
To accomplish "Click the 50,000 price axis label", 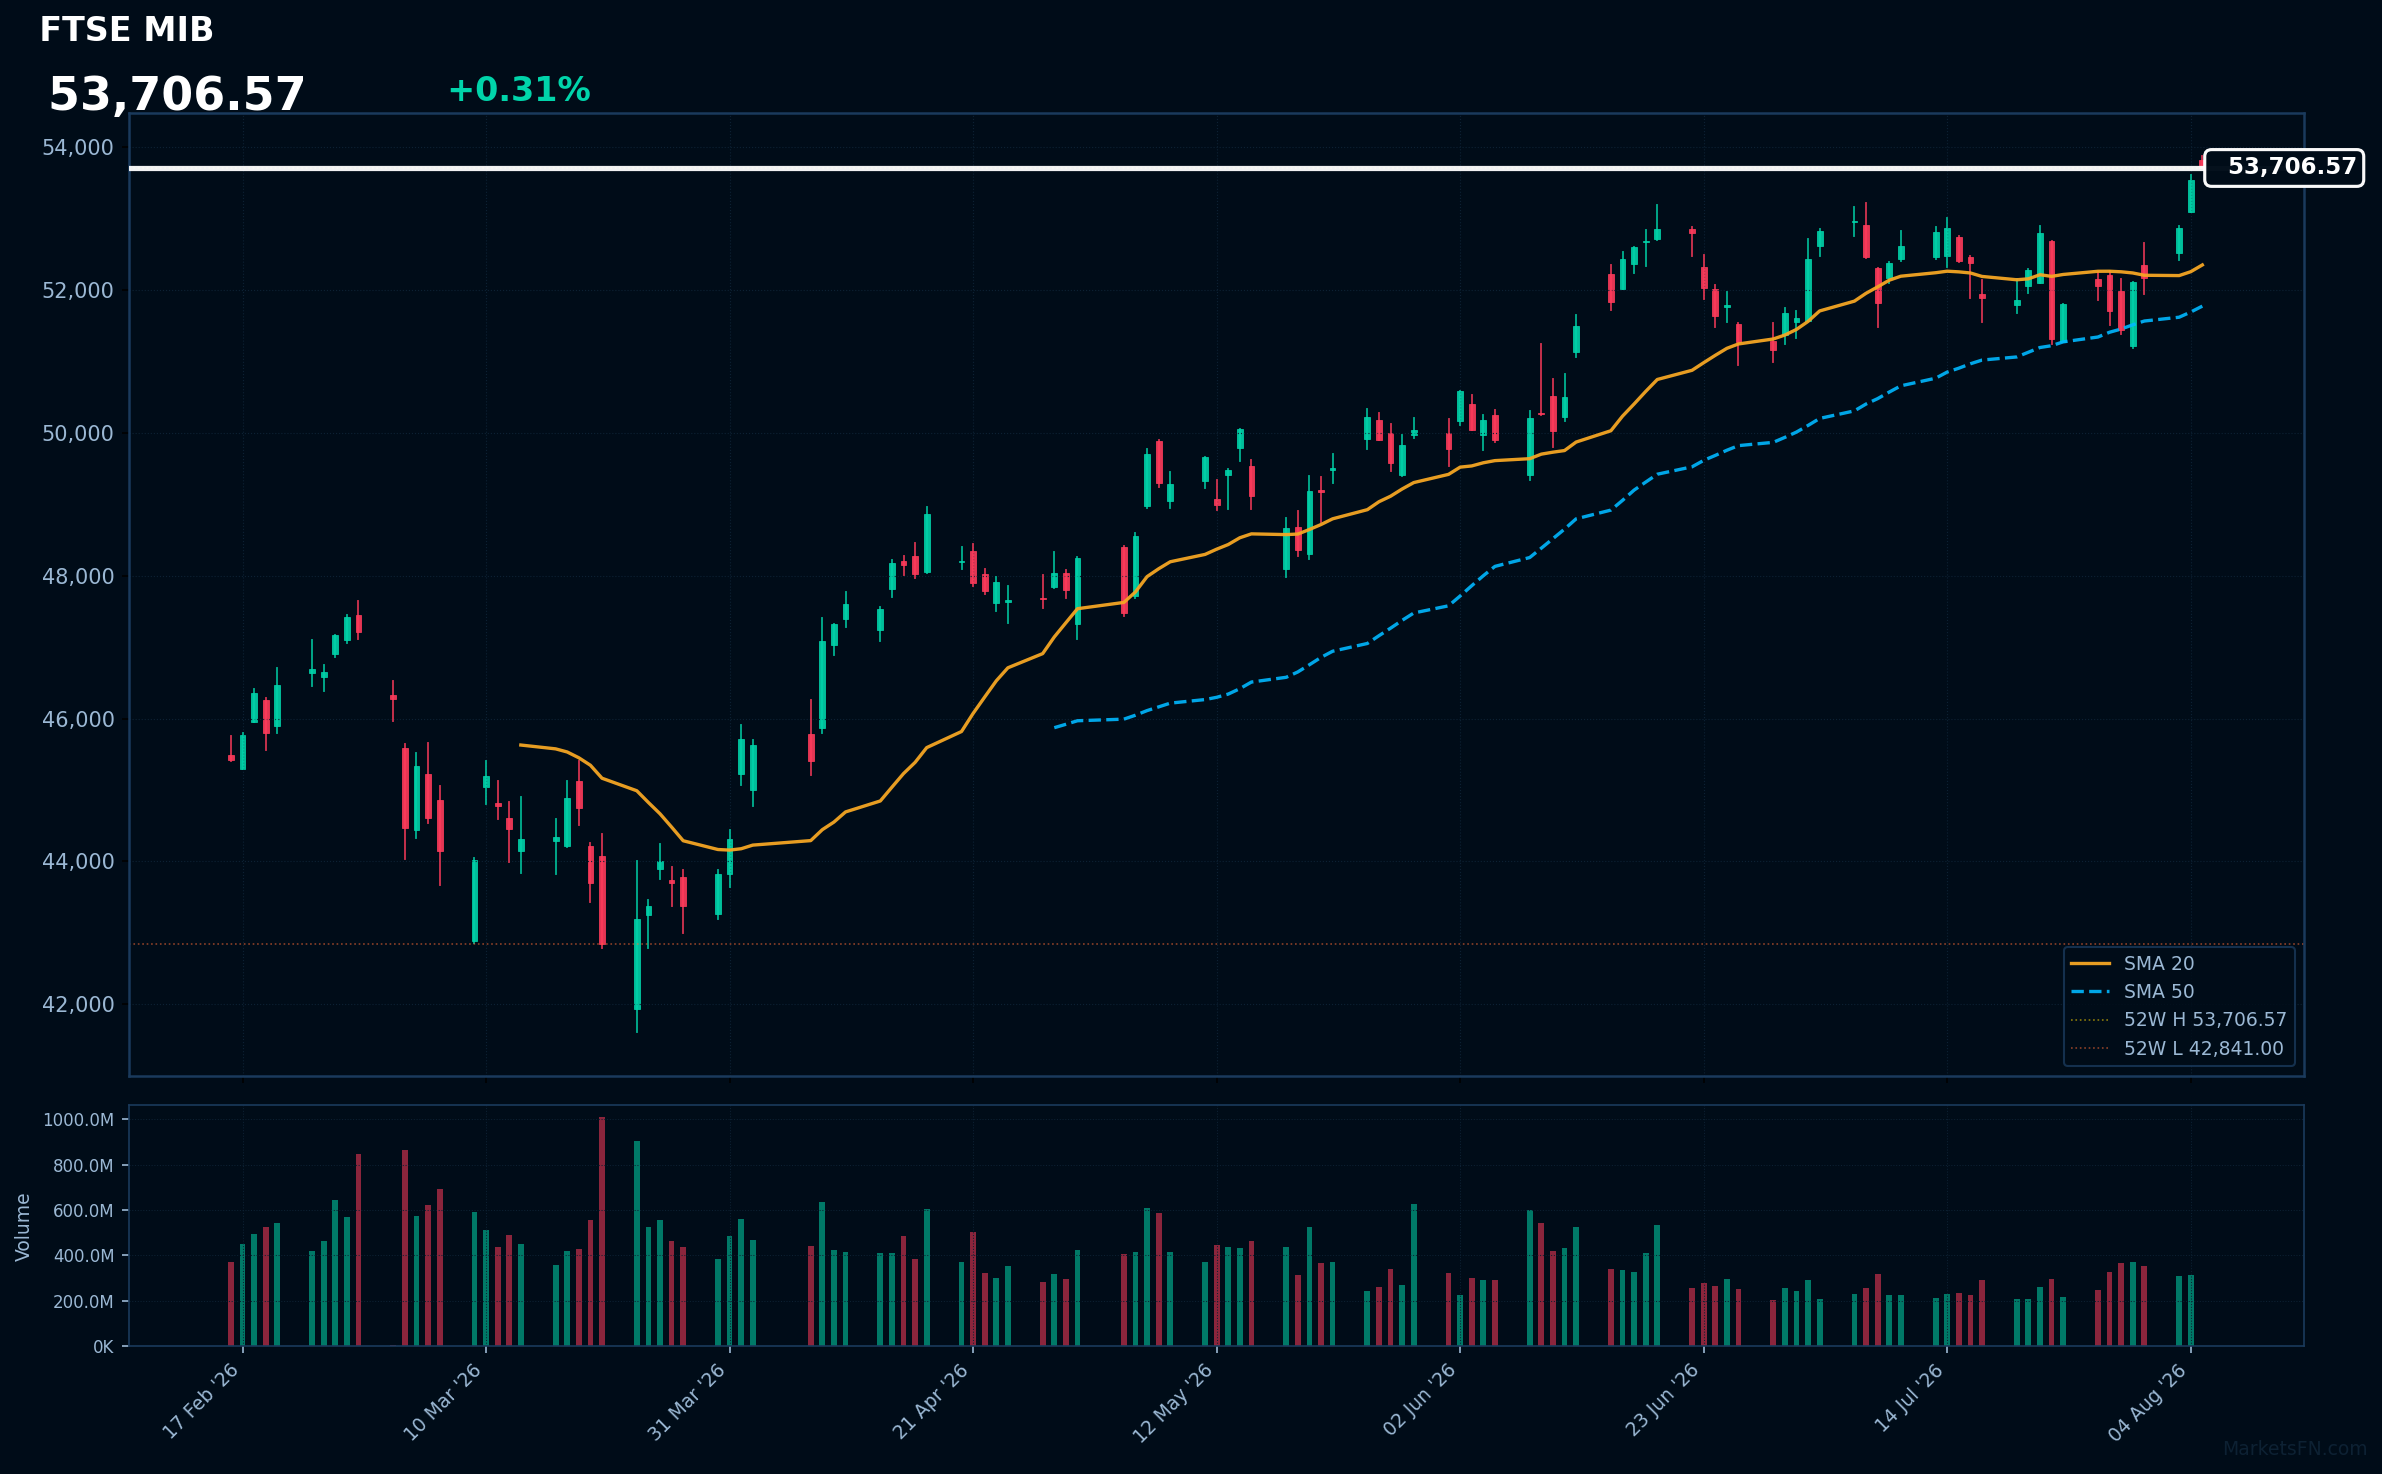I will [78, 434].
